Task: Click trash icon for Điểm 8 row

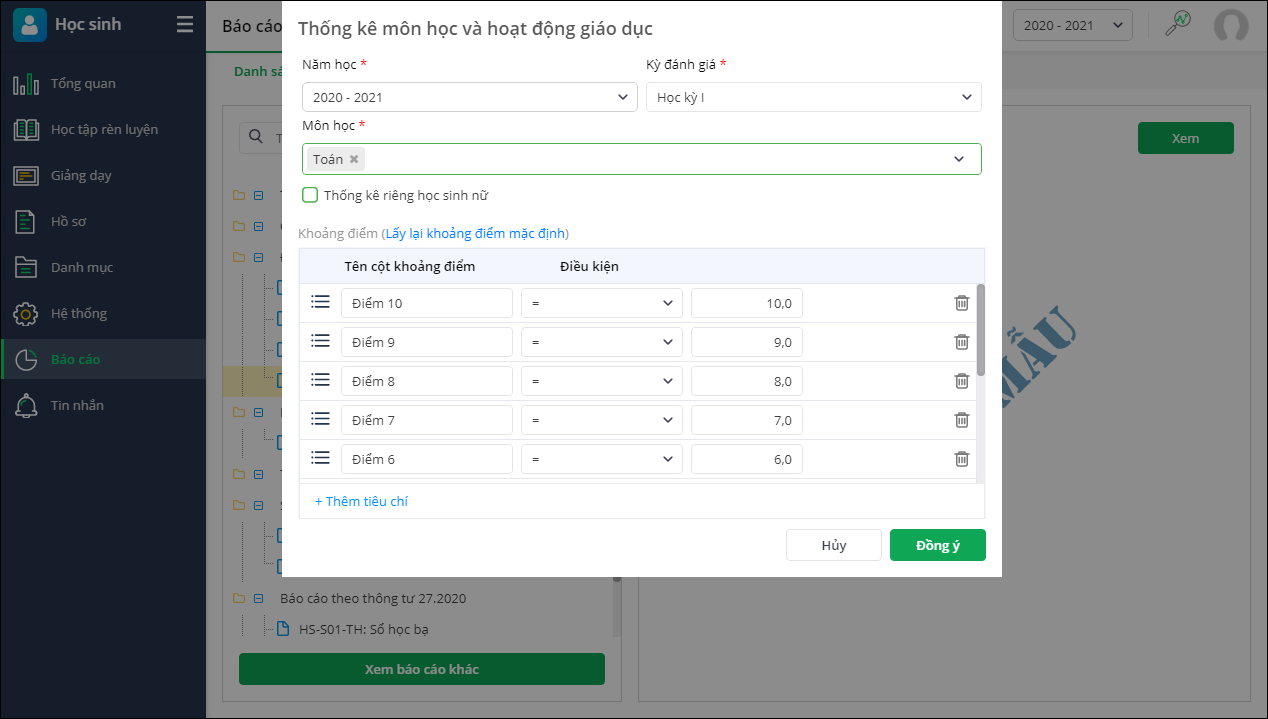Action: pos(961,381)
